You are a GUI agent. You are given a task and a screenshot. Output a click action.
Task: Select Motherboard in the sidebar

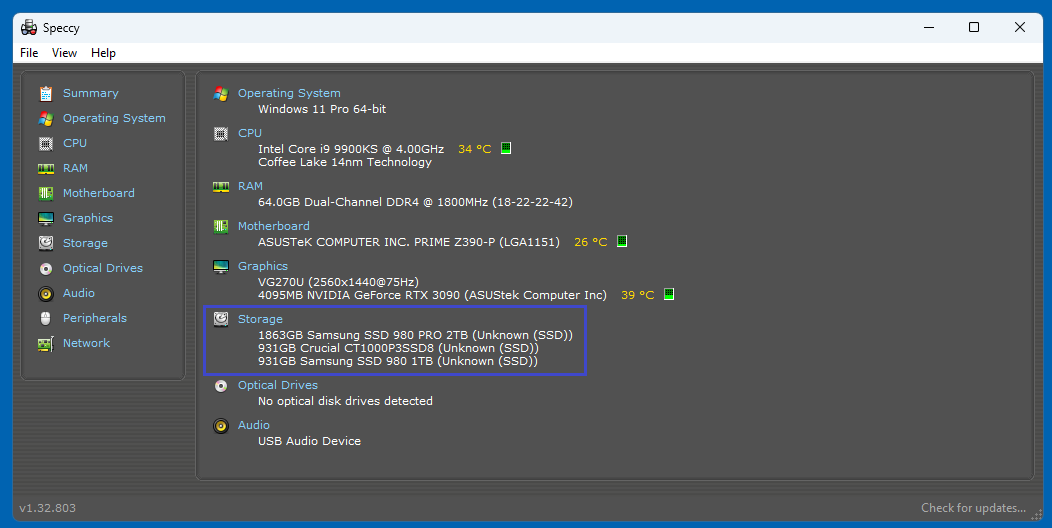point(99,193)
